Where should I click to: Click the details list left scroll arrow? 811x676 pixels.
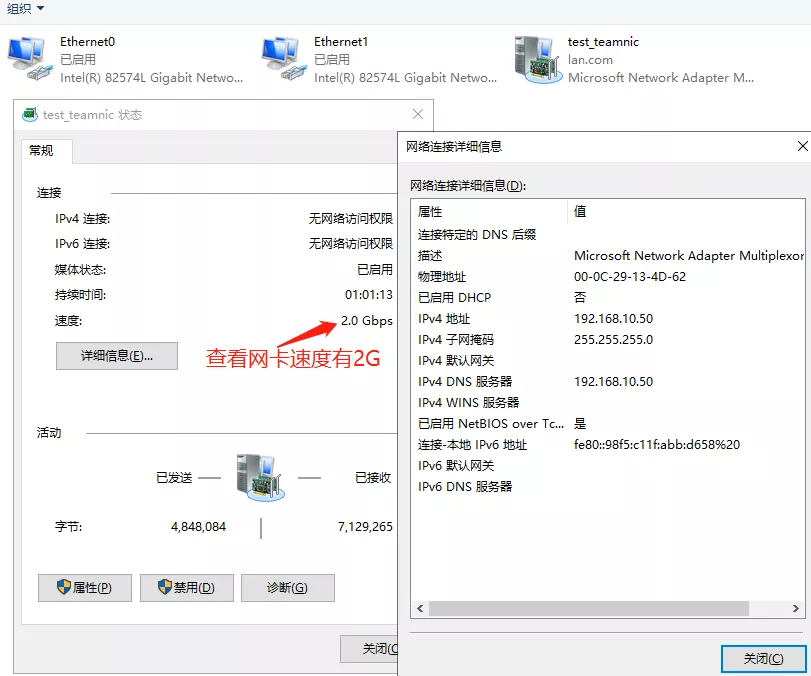tap(420, 608)
